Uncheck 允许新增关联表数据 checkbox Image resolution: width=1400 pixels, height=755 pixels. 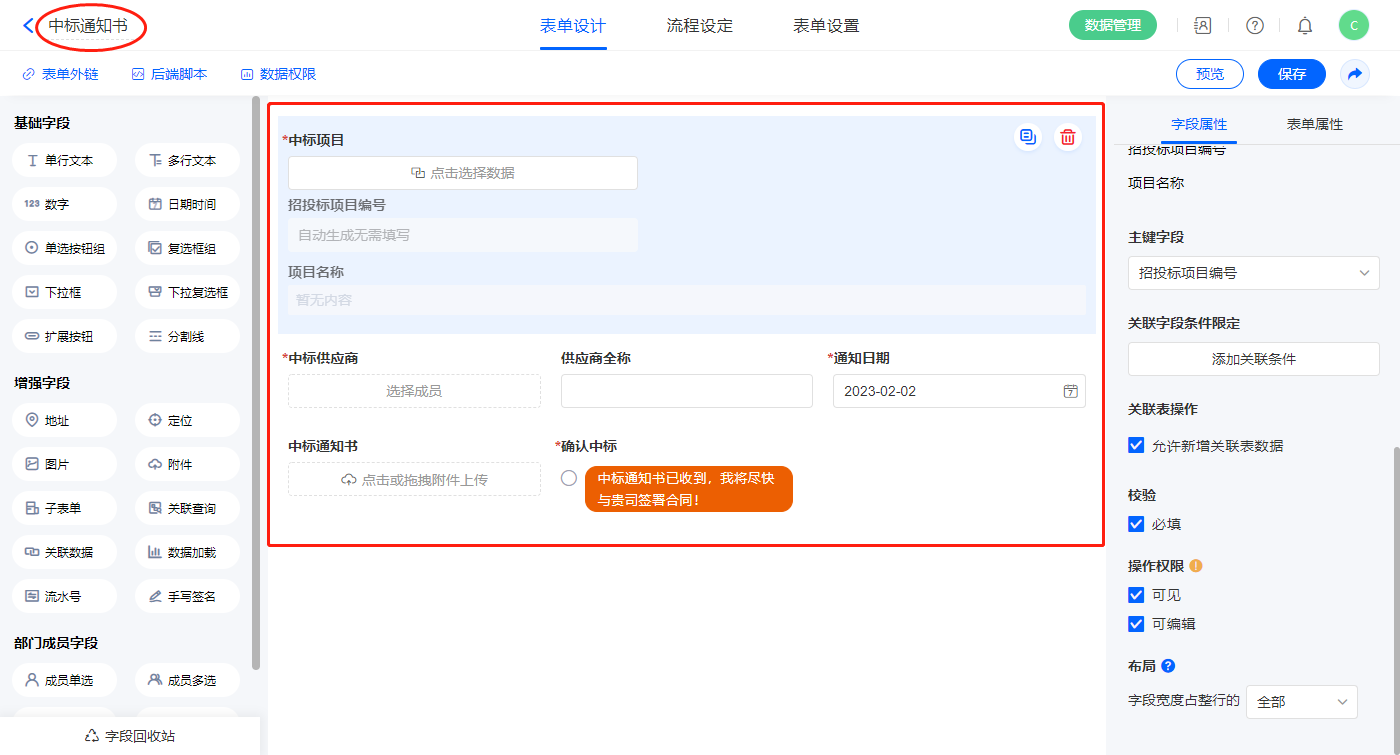click(1136, 446)
